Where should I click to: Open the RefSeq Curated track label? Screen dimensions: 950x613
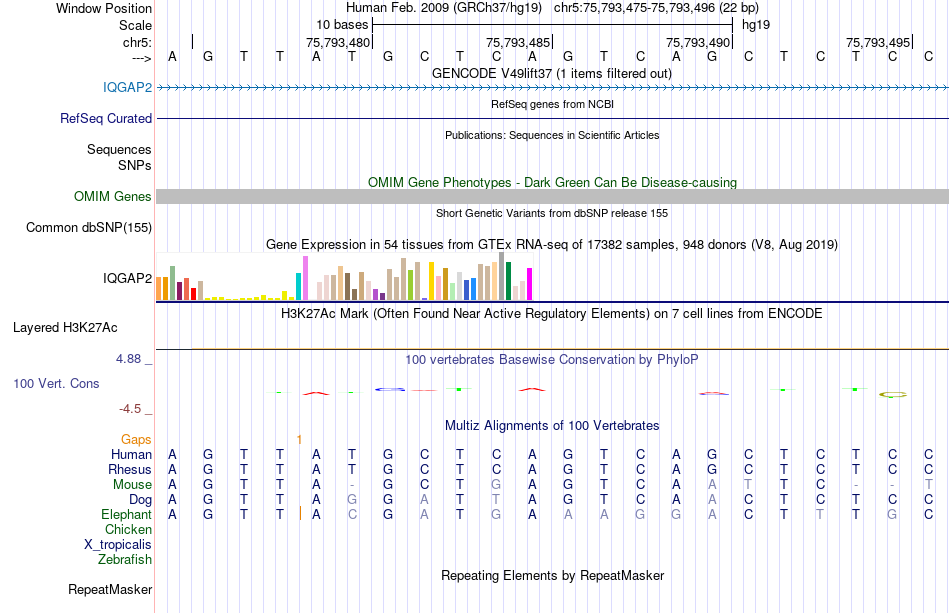[x=105, y=118]
